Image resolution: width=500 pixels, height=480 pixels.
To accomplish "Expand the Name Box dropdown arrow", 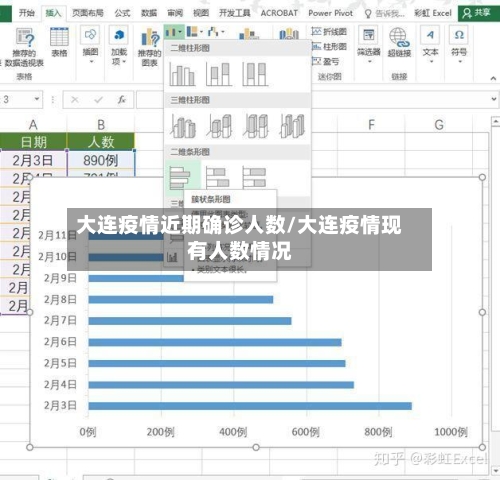I will [x=37, y=99].
